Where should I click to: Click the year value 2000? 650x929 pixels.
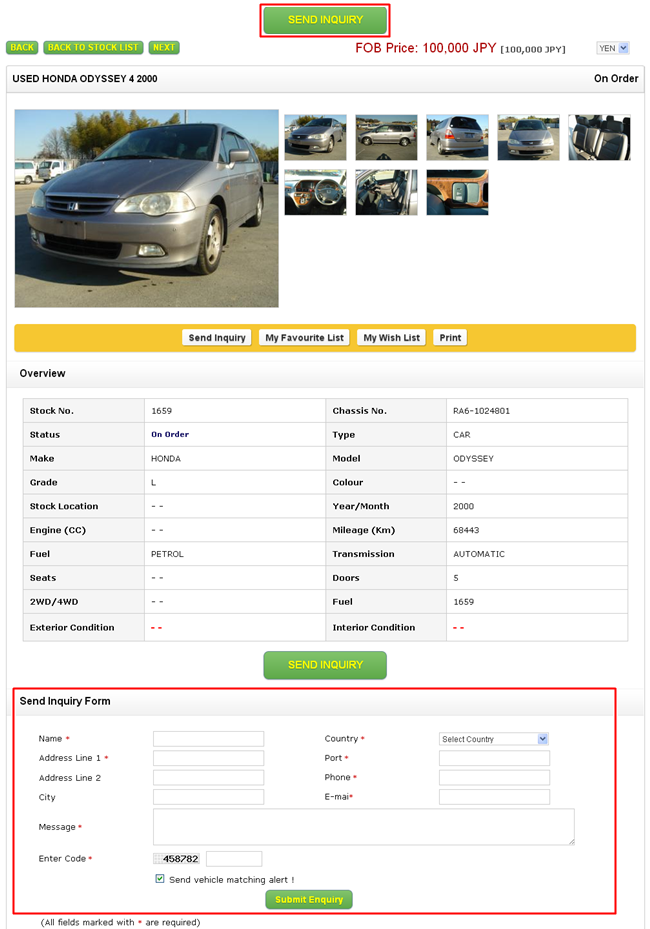463,506
